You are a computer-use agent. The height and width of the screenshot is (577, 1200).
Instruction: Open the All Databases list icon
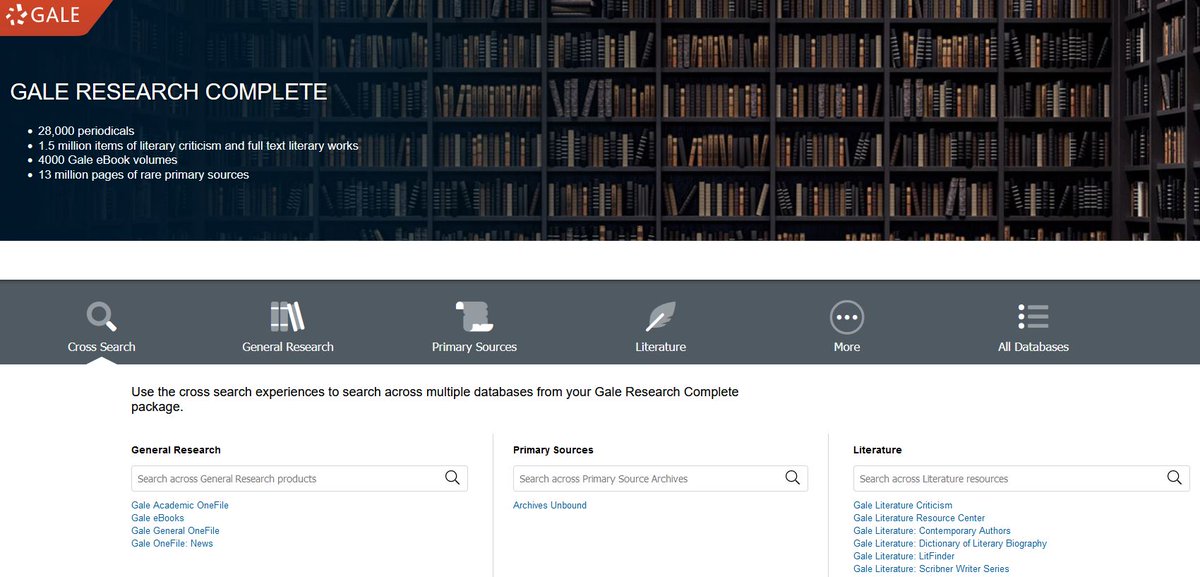pyautogui.click(x=1033, y=316)
